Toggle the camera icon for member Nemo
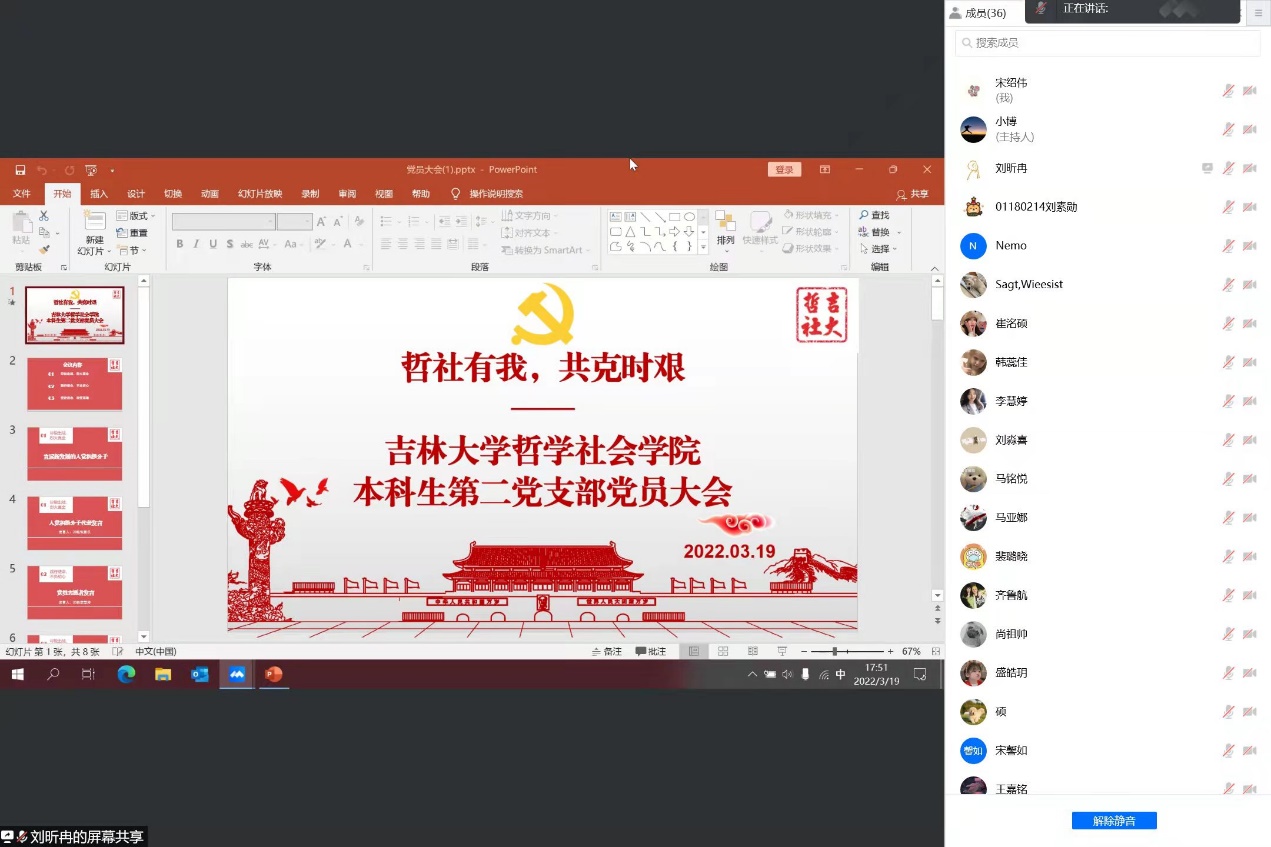This screenshot has height=847, width=1271. coord(1249,246)
